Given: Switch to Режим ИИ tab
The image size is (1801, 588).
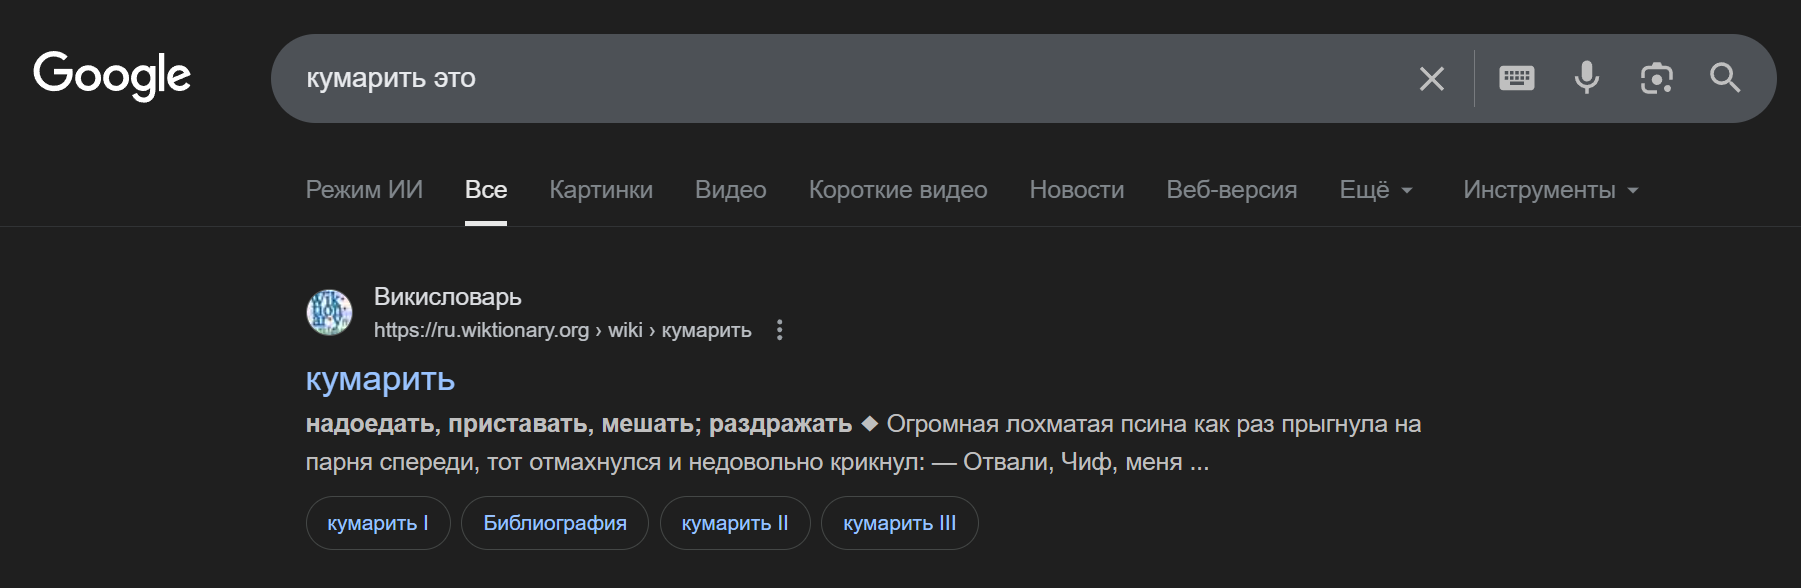Looking at the screenshot, I should pos(364,190).
